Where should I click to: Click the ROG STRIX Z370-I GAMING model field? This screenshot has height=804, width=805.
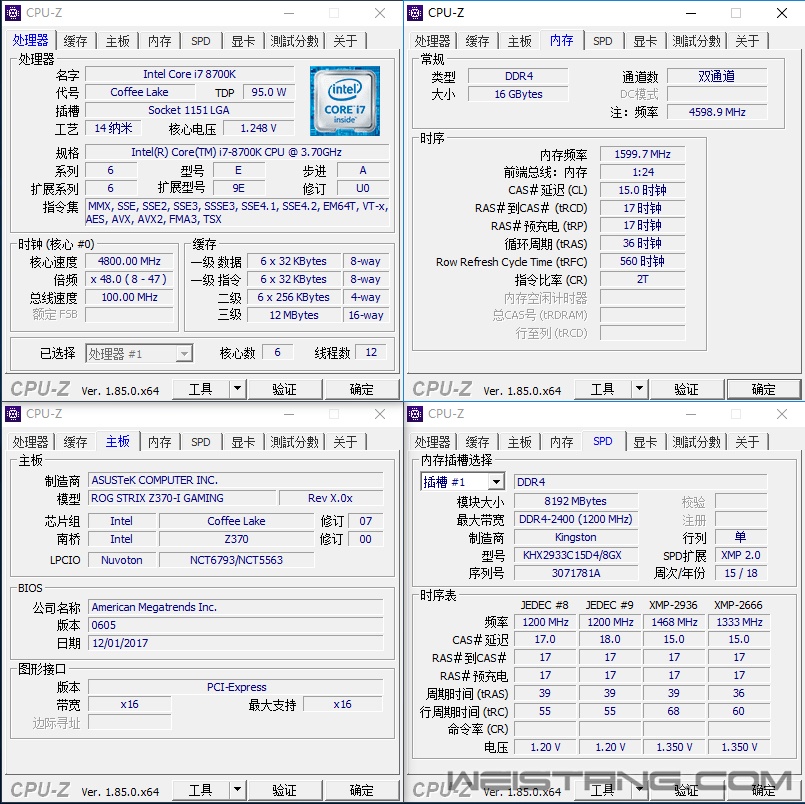tap(182, 498)
